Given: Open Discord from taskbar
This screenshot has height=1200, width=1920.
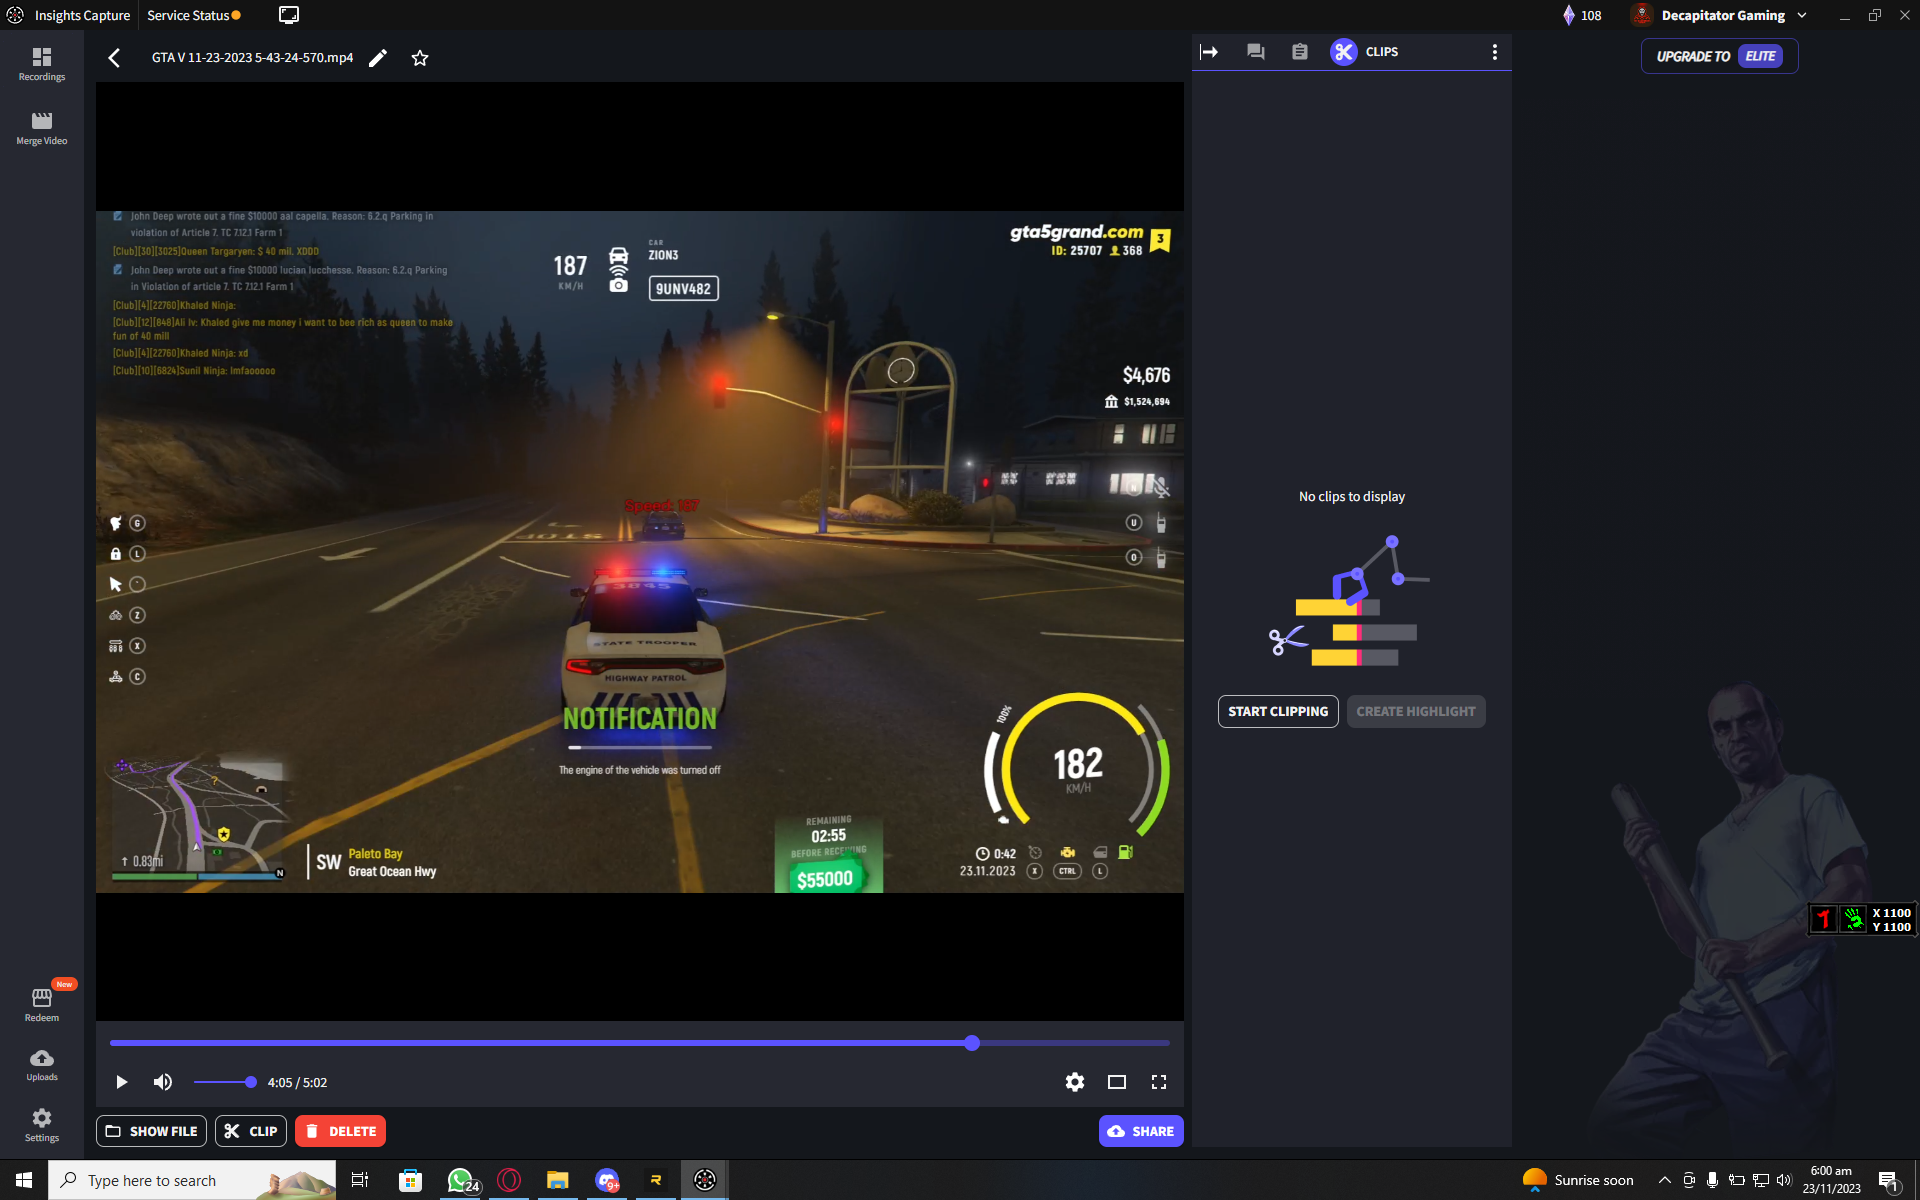Looking at the screenshot, I should click(x=607, y=1180).
